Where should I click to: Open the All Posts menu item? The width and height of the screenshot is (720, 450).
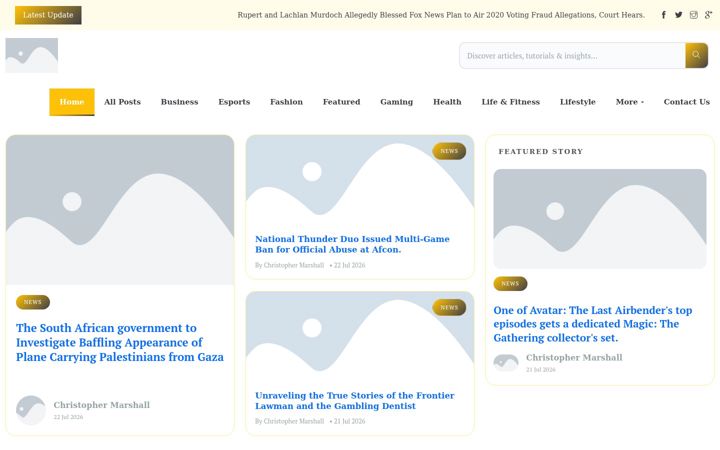[122, 102]
